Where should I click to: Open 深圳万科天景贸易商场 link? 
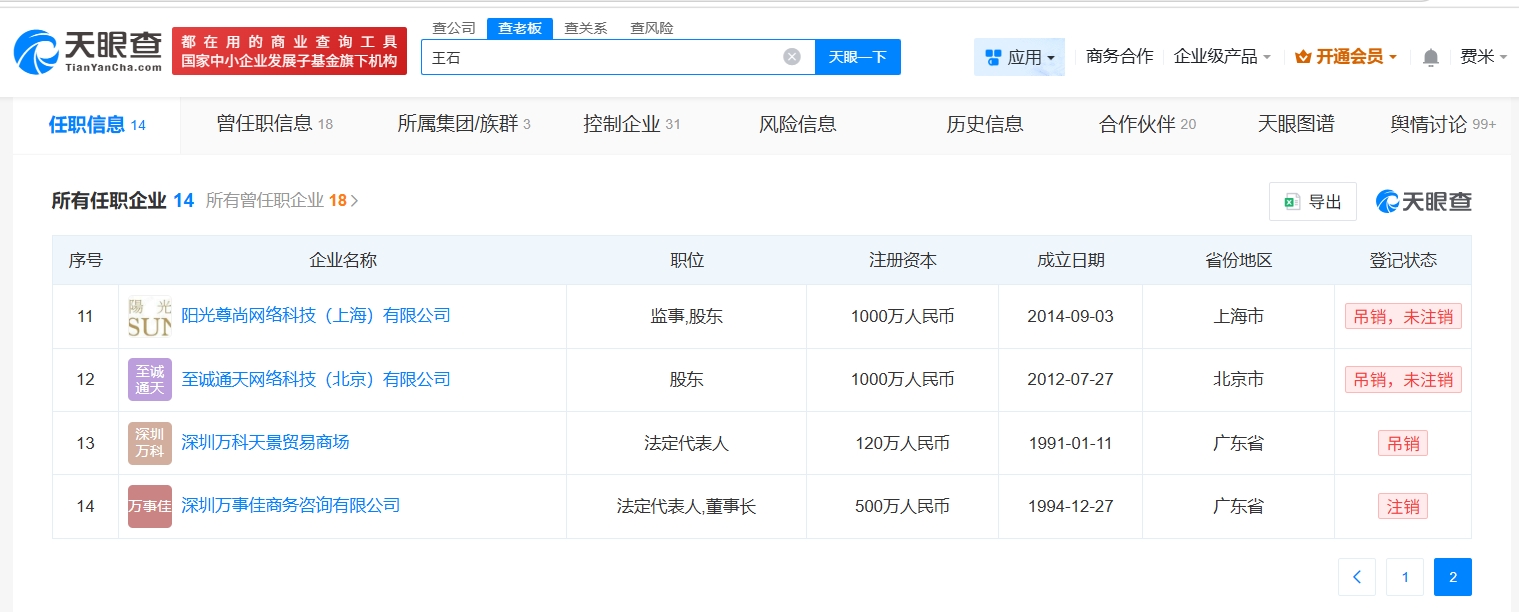(x=265, y=442)
